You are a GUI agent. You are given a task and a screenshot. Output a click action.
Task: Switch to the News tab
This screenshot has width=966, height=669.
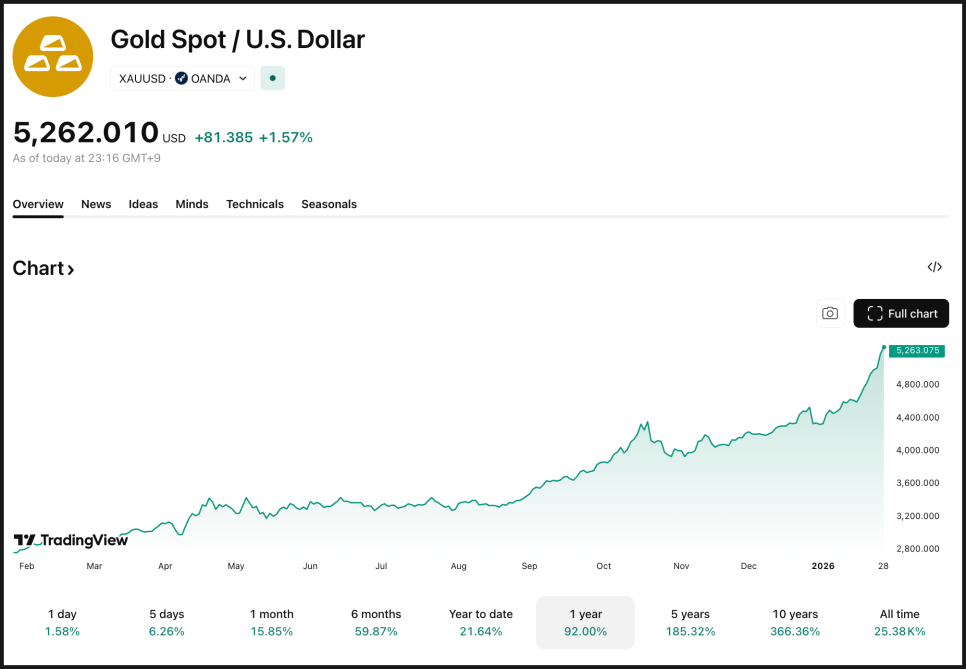pos(96,204)
